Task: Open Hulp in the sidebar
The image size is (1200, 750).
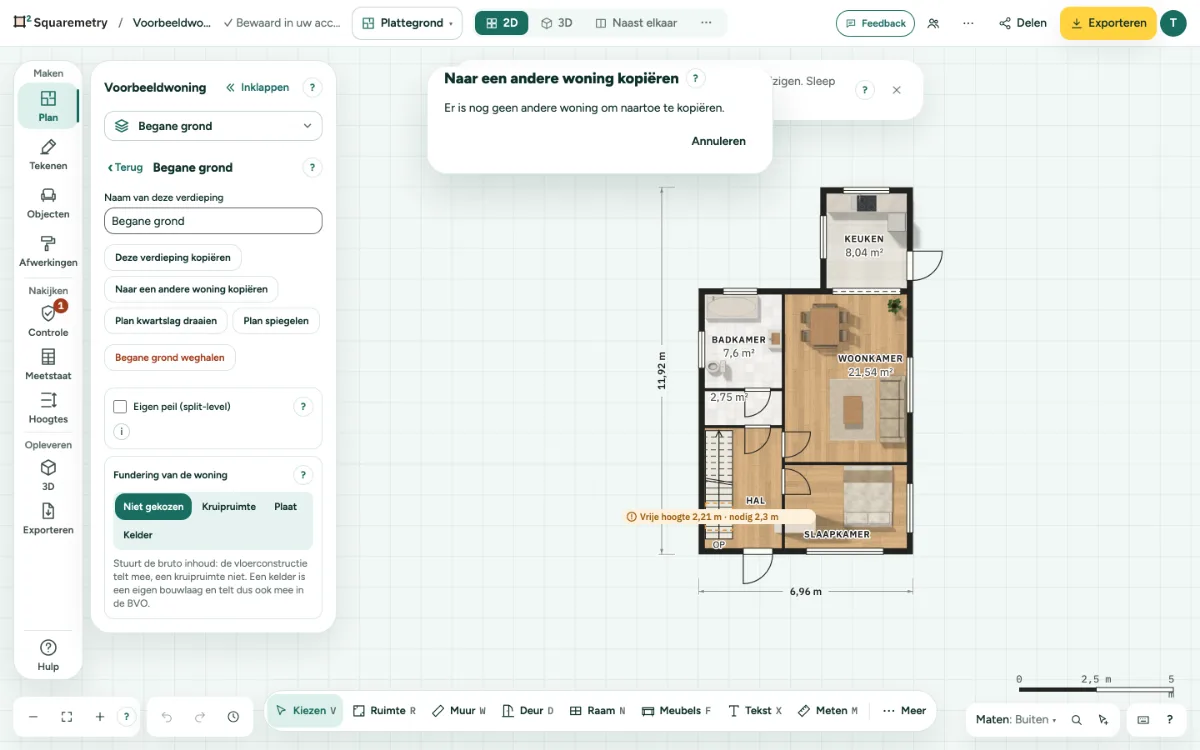Action: (48, 655)
